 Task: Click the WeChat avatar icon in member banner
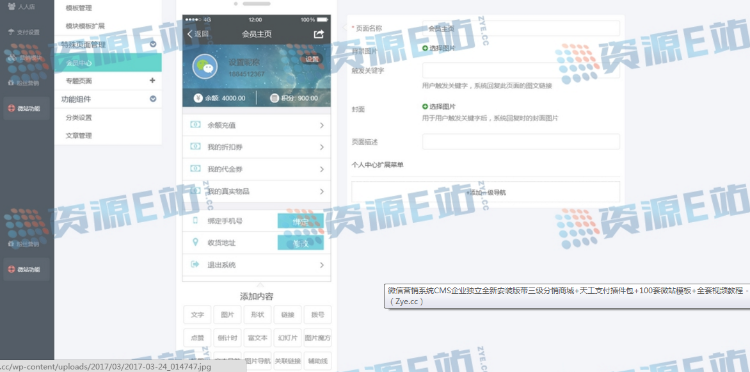click(x=205, y=66)
